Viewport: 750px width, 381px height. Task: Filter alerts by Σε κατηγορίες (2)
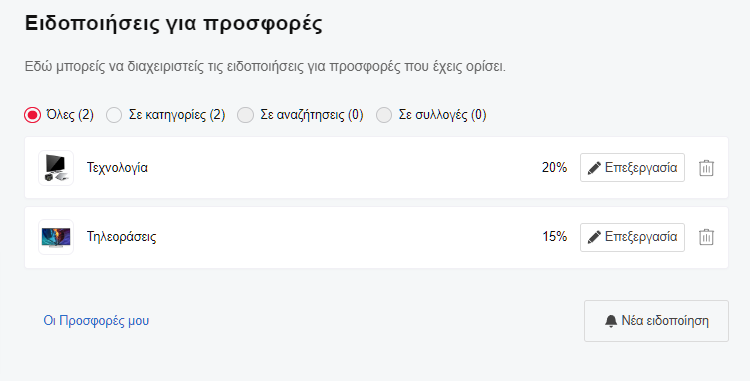pyautogui.click(x=114, y=115)
